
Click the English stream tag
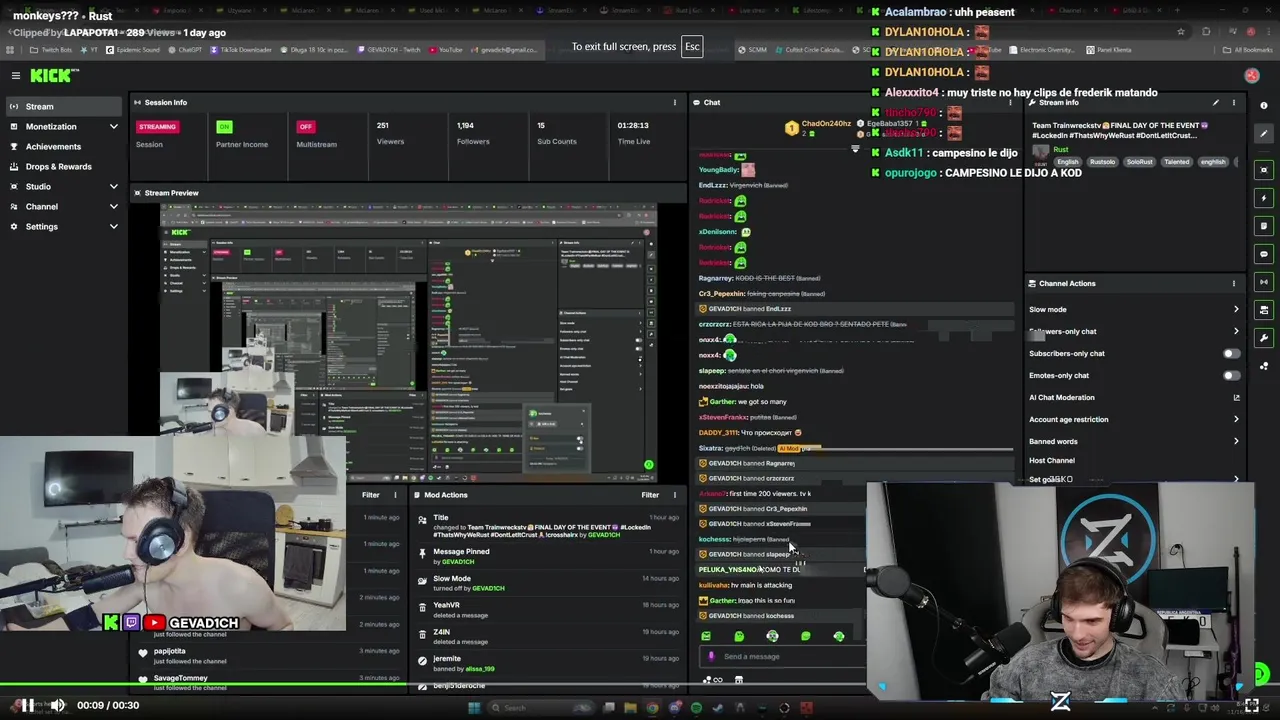pos(1068,161)
